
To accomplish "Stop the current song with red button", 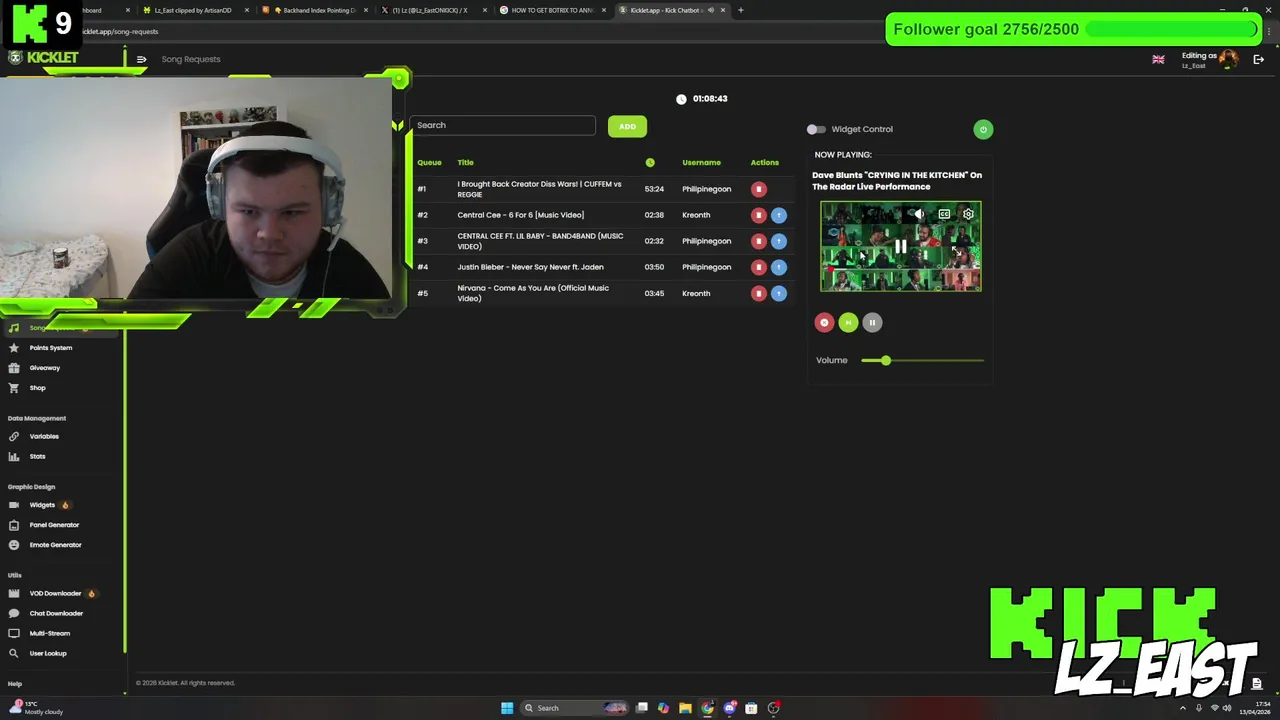I will click(x=824, y=322).
